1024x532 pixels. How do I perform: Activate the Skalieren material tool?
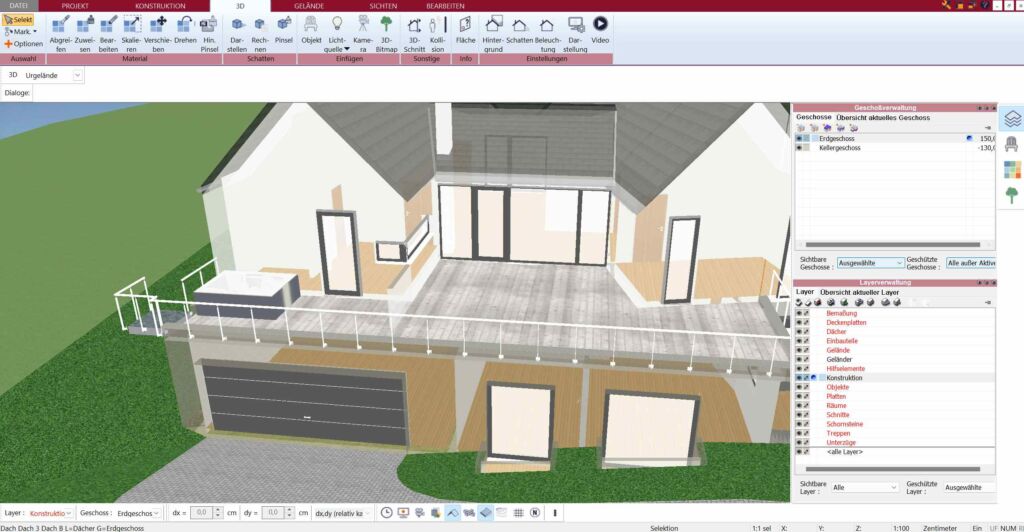coord(132,34)
